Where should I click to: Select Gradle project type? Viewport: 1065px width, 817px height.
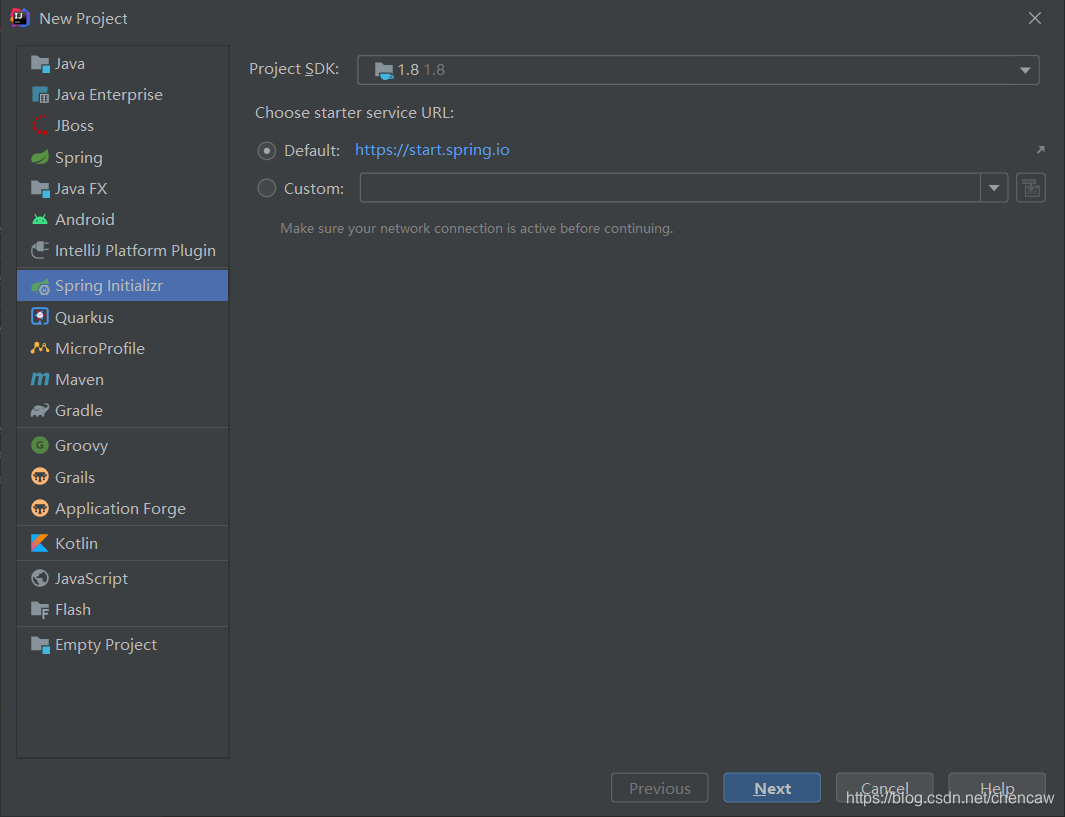click(122, 410)
